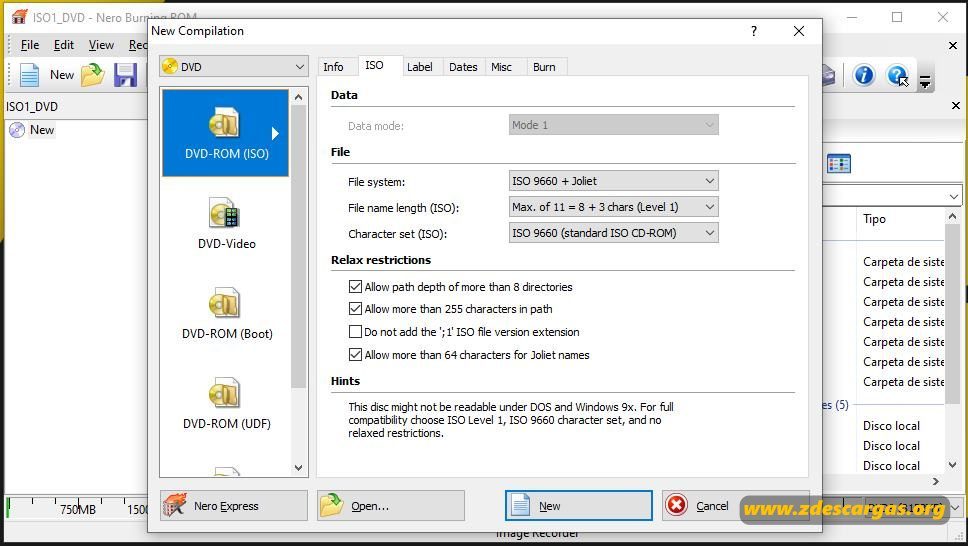Open the Misc tab

pyautogui.click(x=501, y=67)
